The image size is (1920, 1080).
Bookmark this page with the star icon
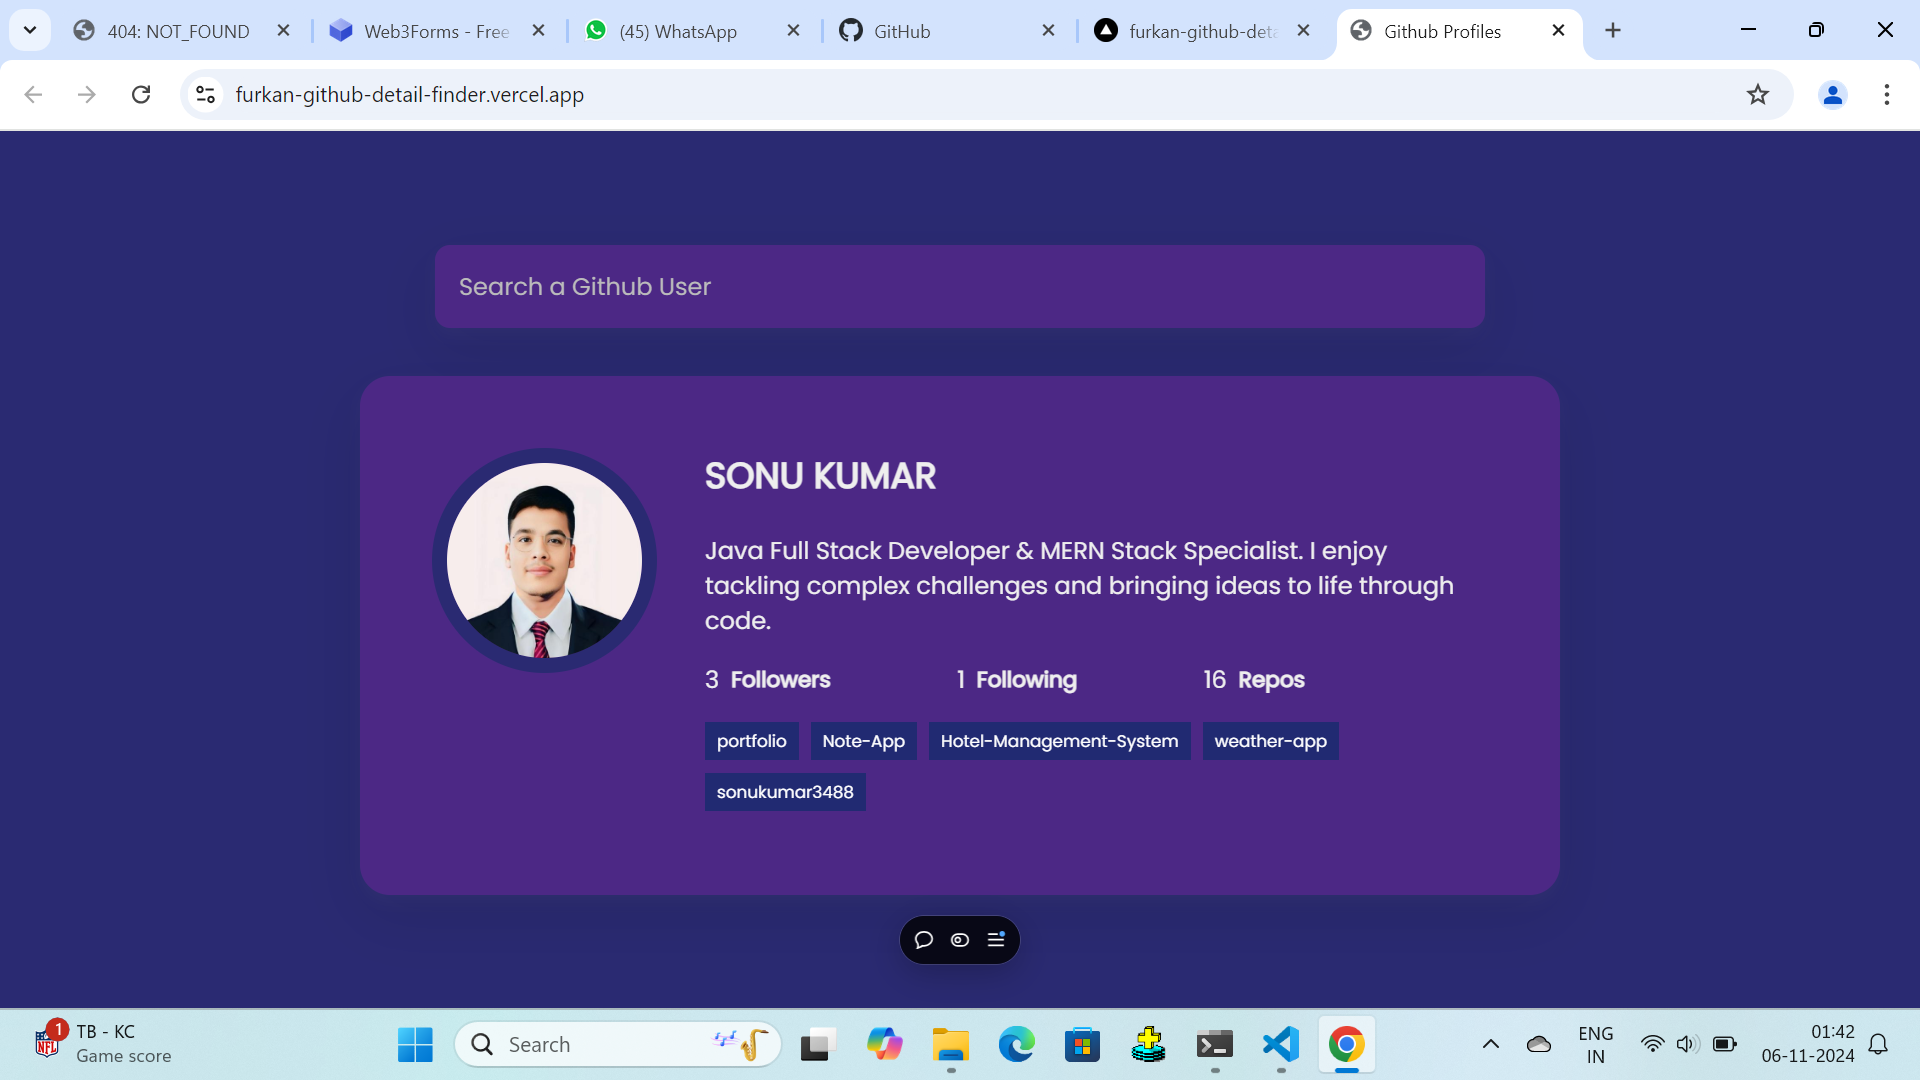[1758, 94]
